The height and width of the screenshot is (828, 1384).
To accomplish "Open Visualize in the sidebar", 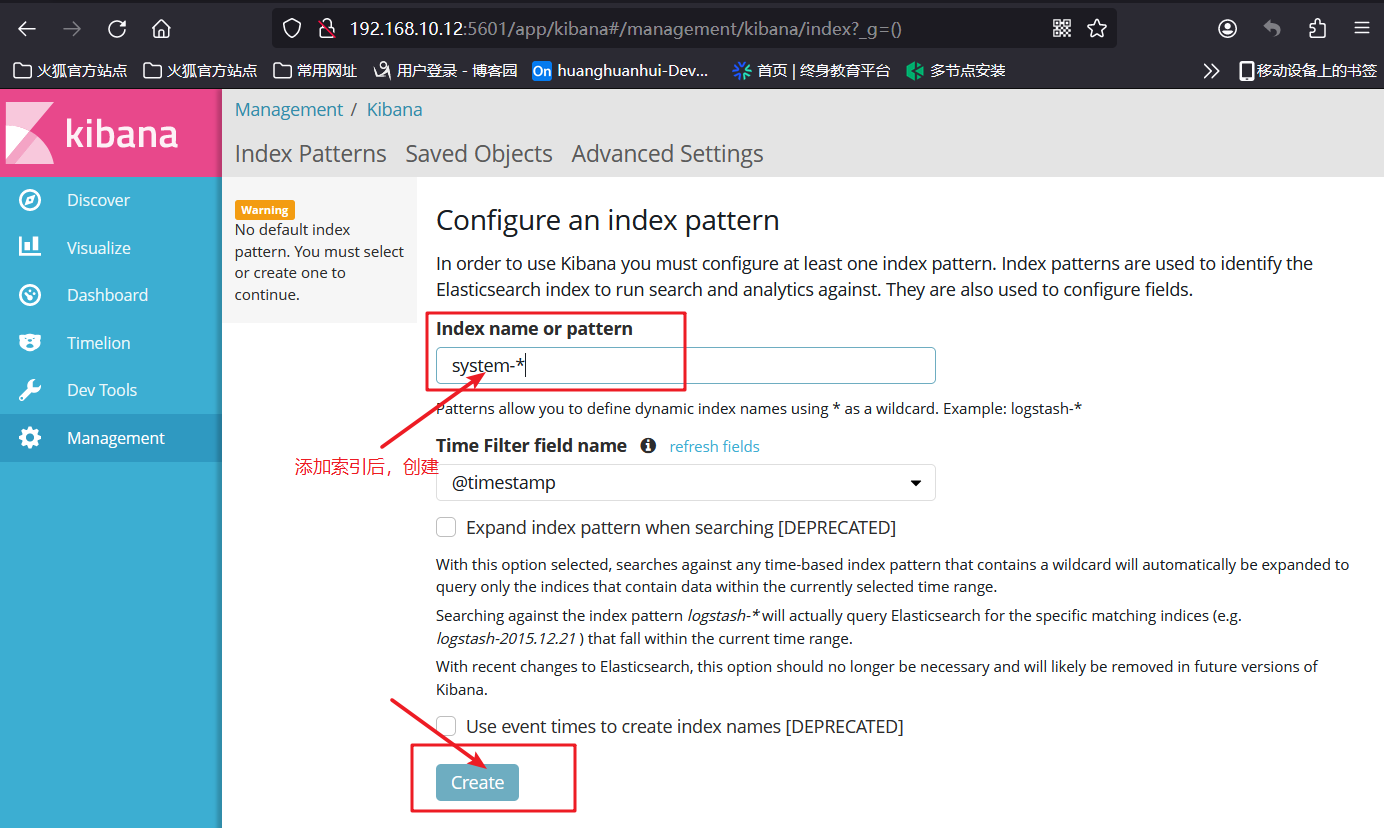I will [x=99, y=248].
